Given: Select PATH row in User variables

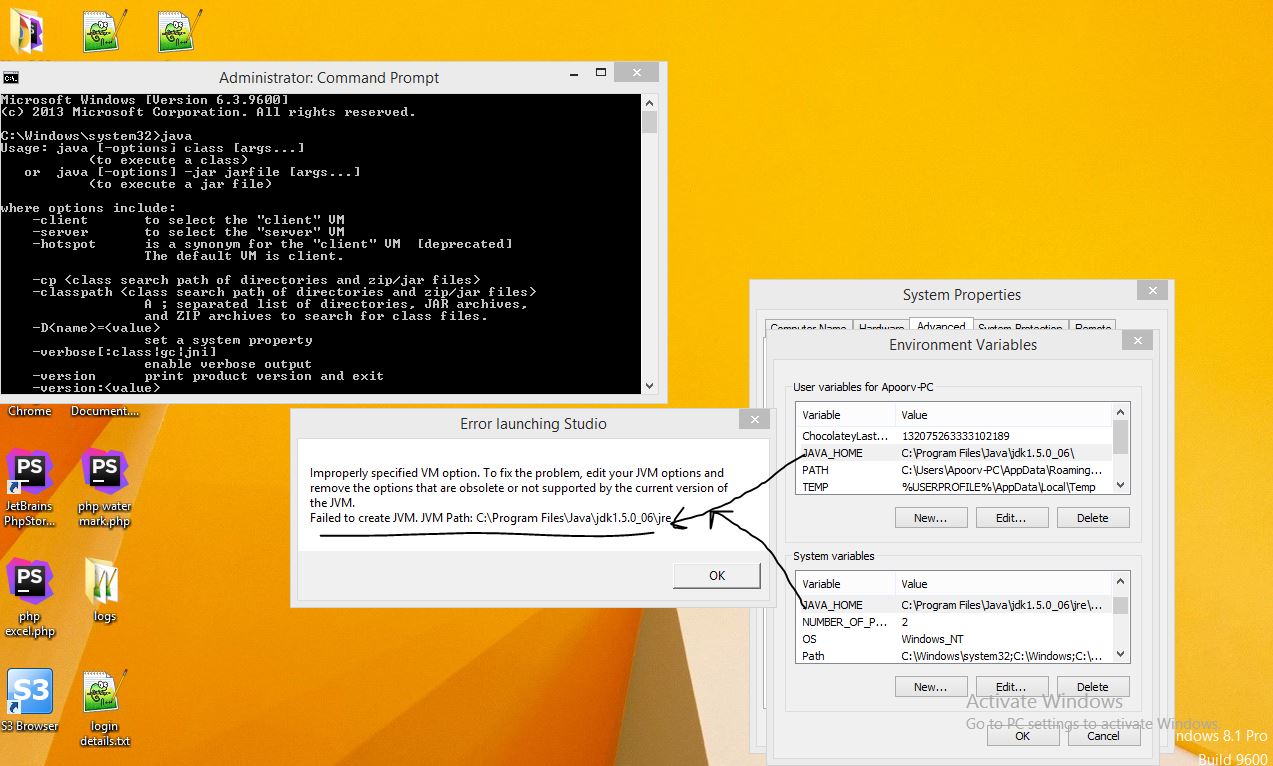Looking at the screenshot, I should [955, 470].
